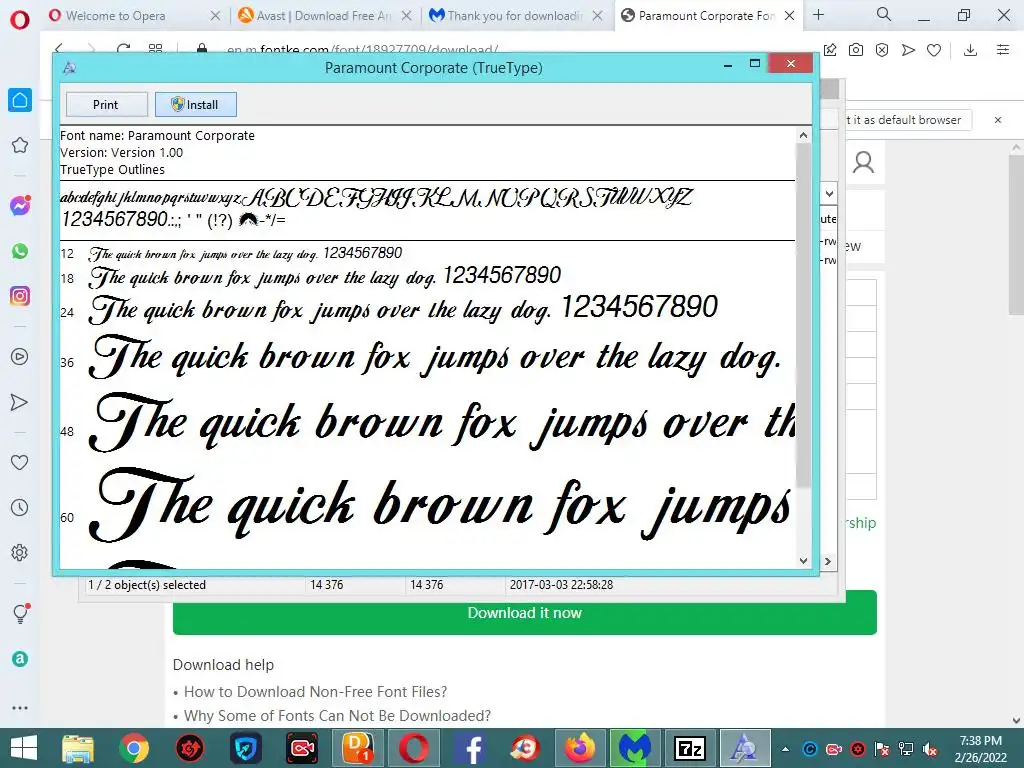Open font viewer taskbar icon

coord(745,748)
